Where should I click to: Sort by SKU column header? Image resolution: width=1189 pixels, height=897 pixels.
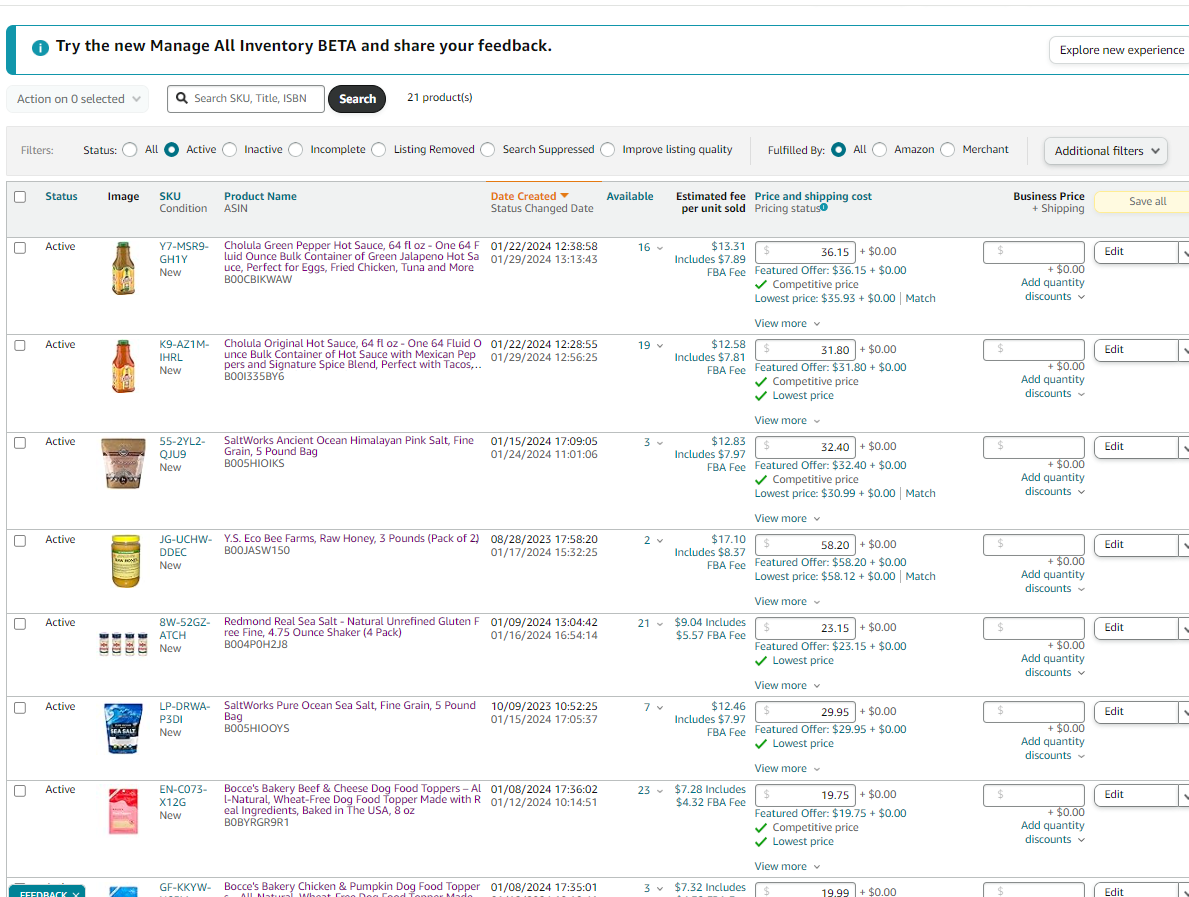170,196
